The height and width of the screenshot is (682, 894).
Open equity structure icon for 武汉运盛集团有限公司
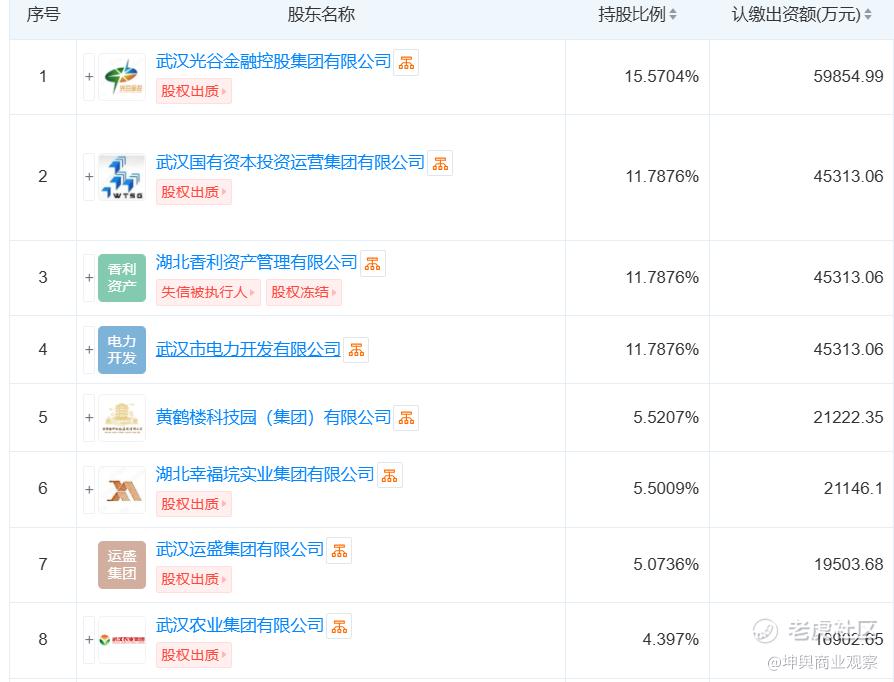click(339, 551)
